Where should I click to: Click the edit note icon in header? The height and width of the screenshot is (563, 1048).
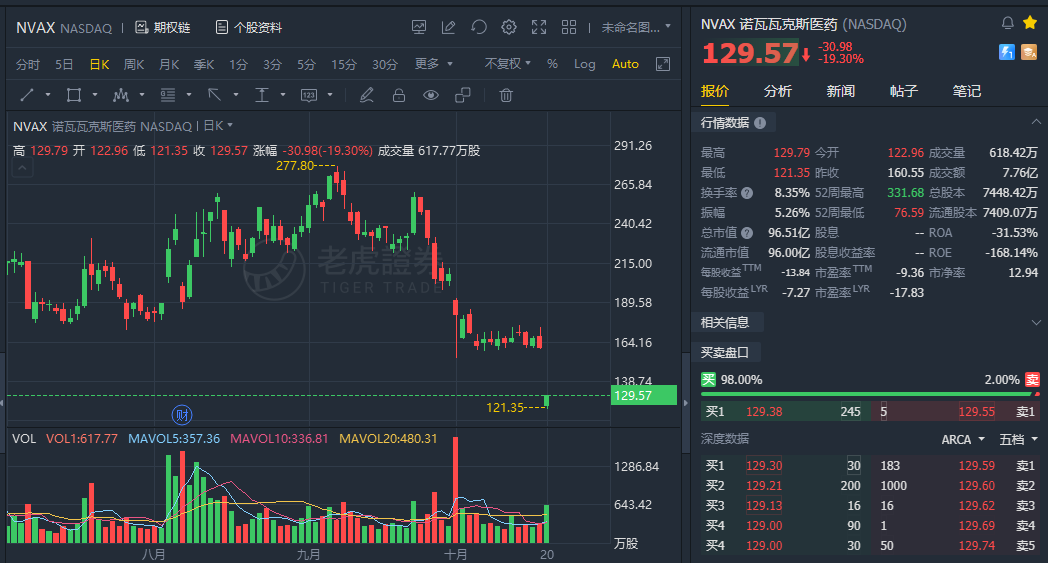tap(448, 27)
